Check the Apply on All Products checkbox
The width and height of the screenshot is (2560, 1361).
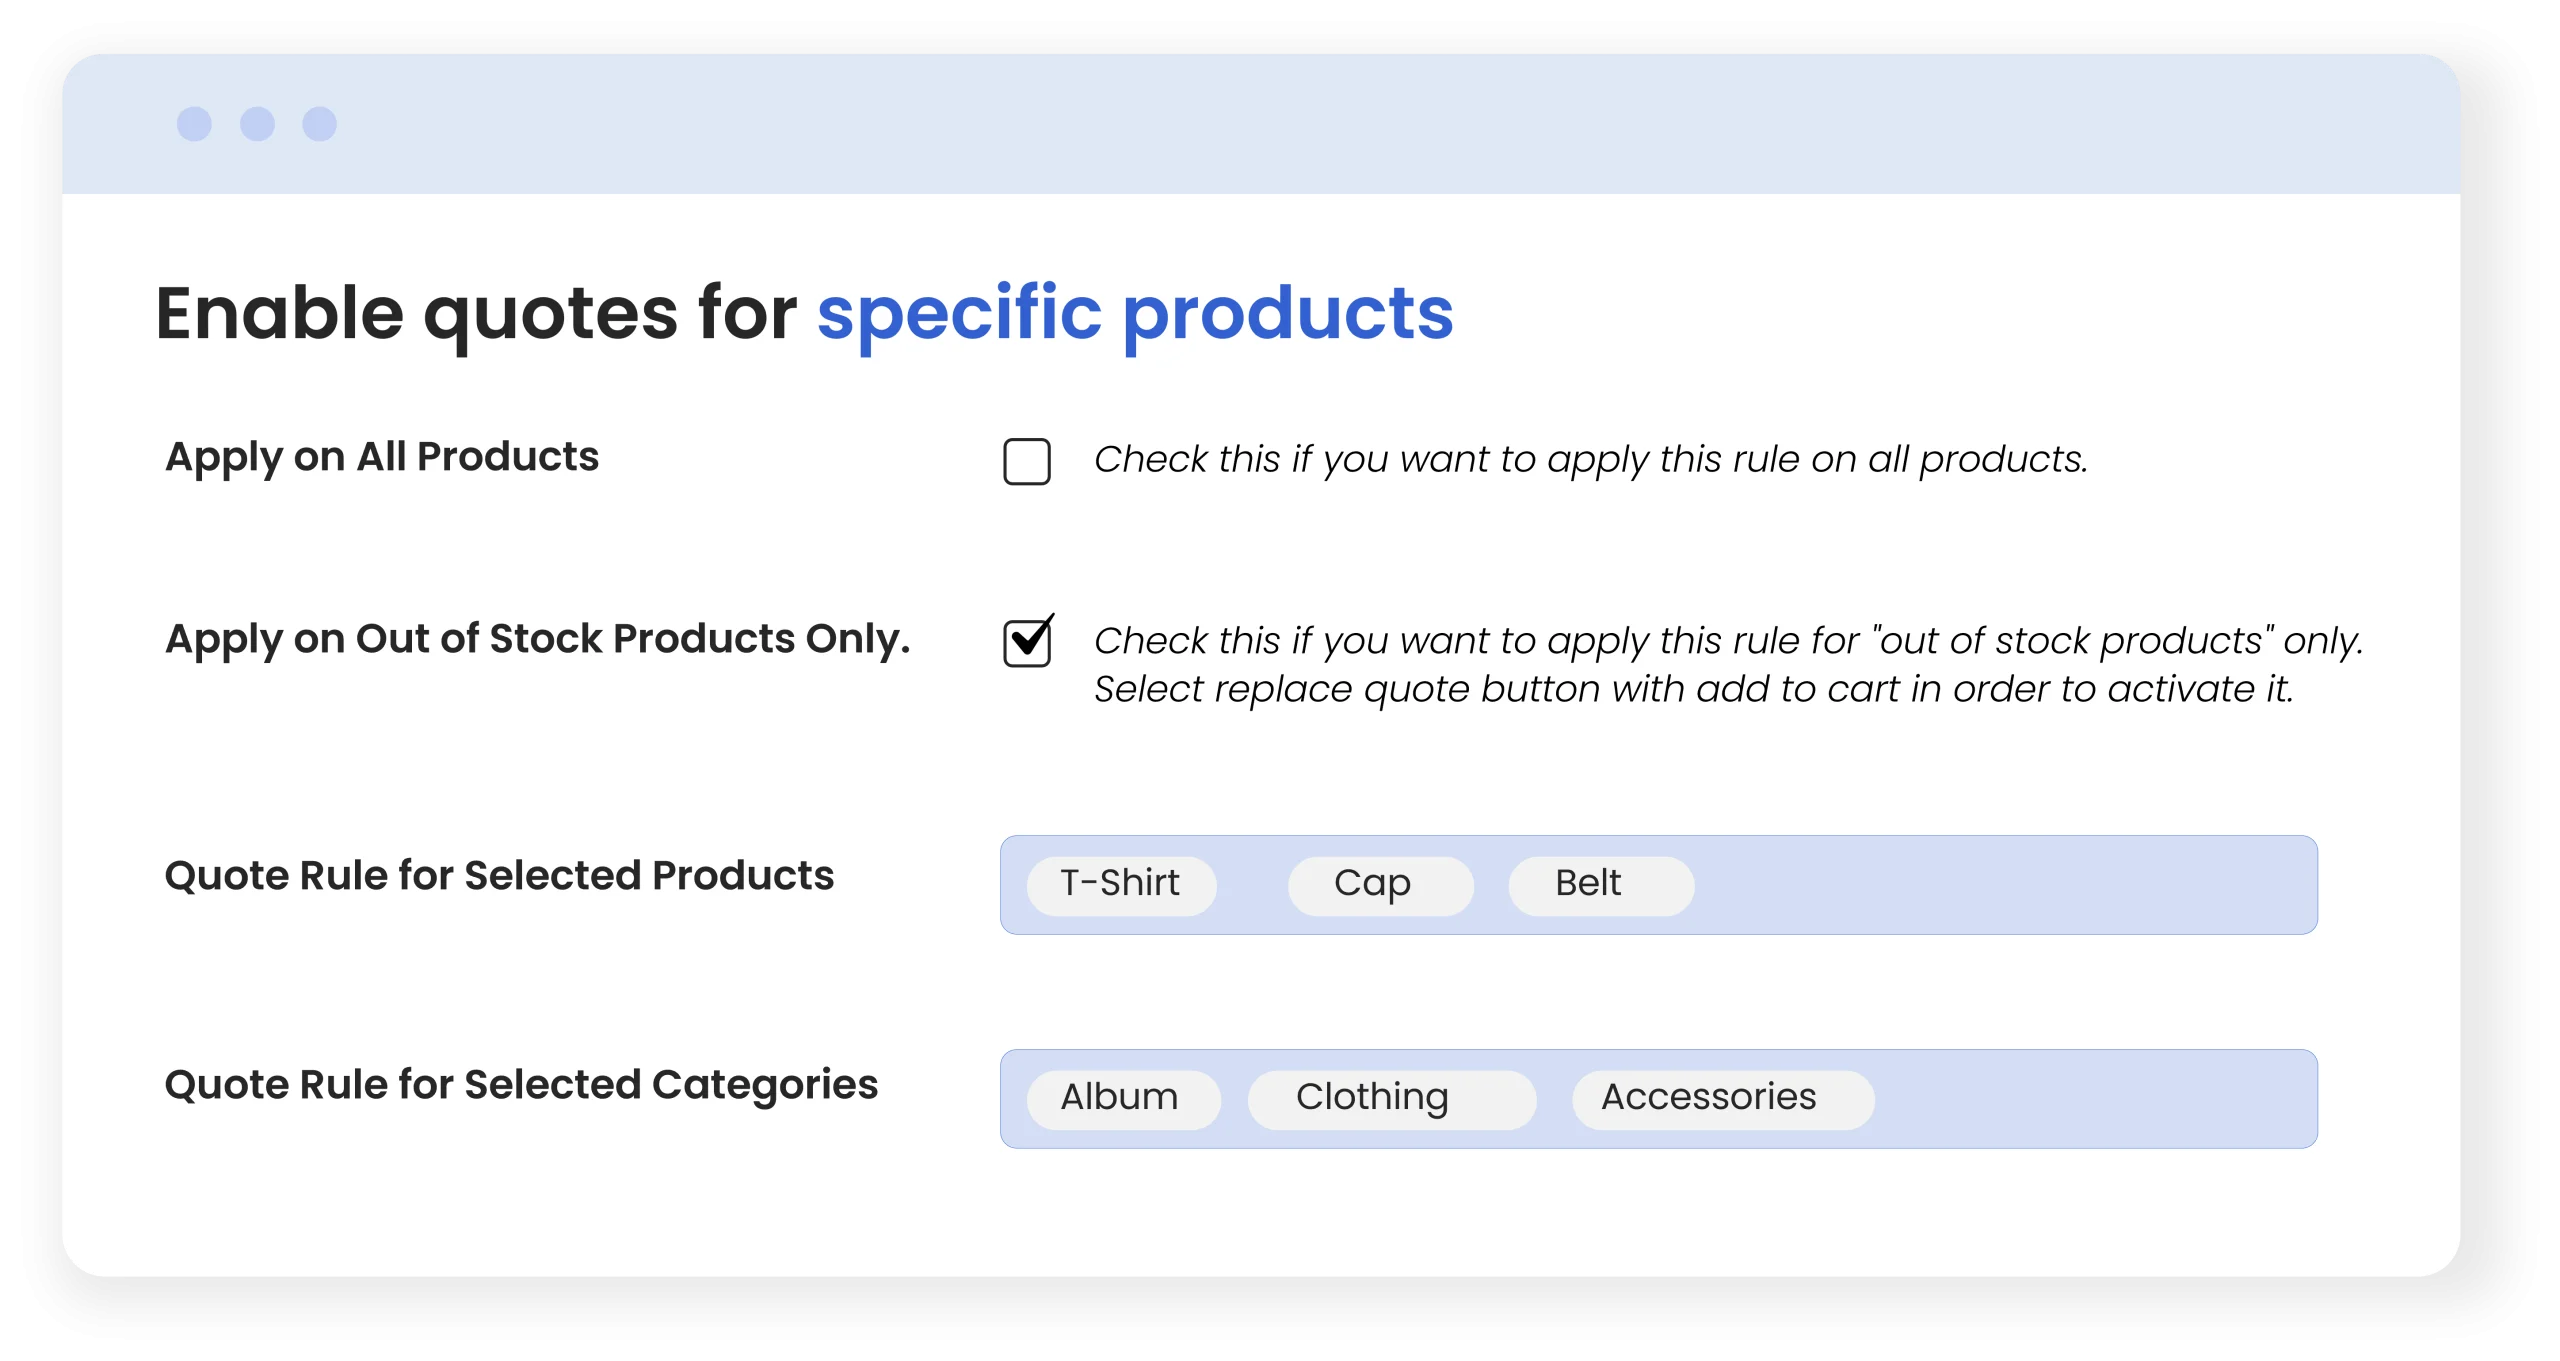tap(1027, 462)
